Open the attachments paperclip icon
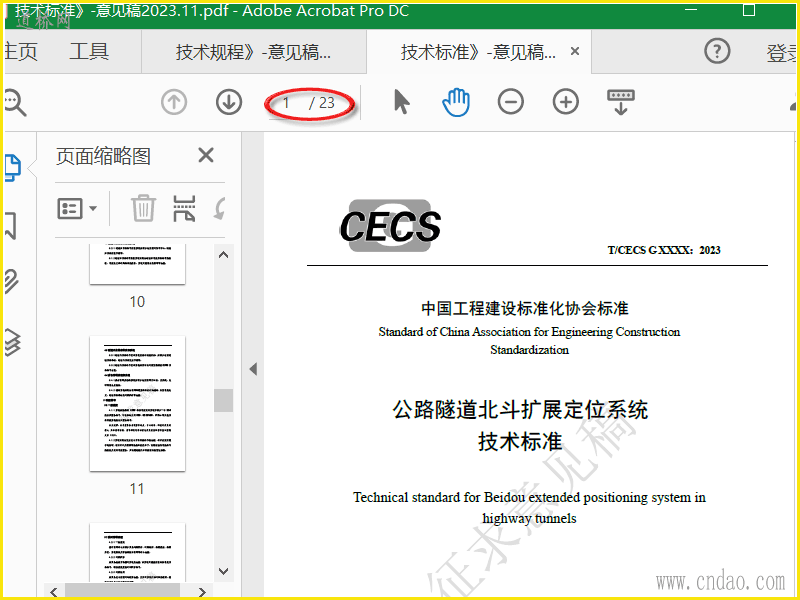 11,281
